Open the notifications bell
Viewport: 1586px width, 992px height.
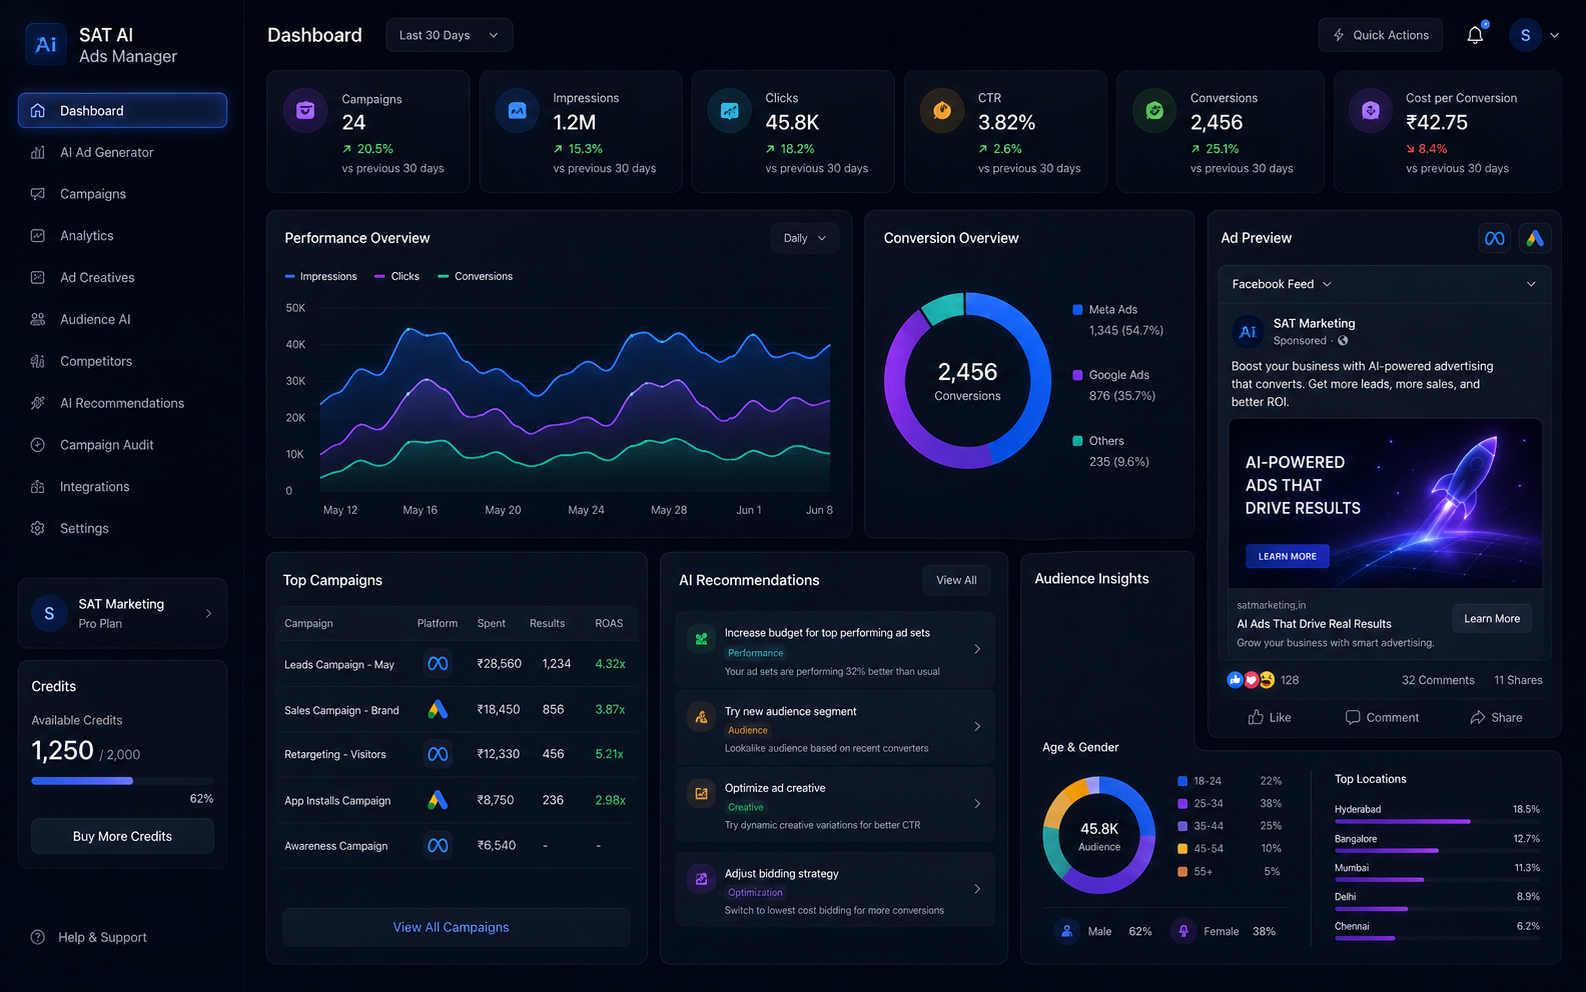pyautogui.click(x=1475, y=35)
